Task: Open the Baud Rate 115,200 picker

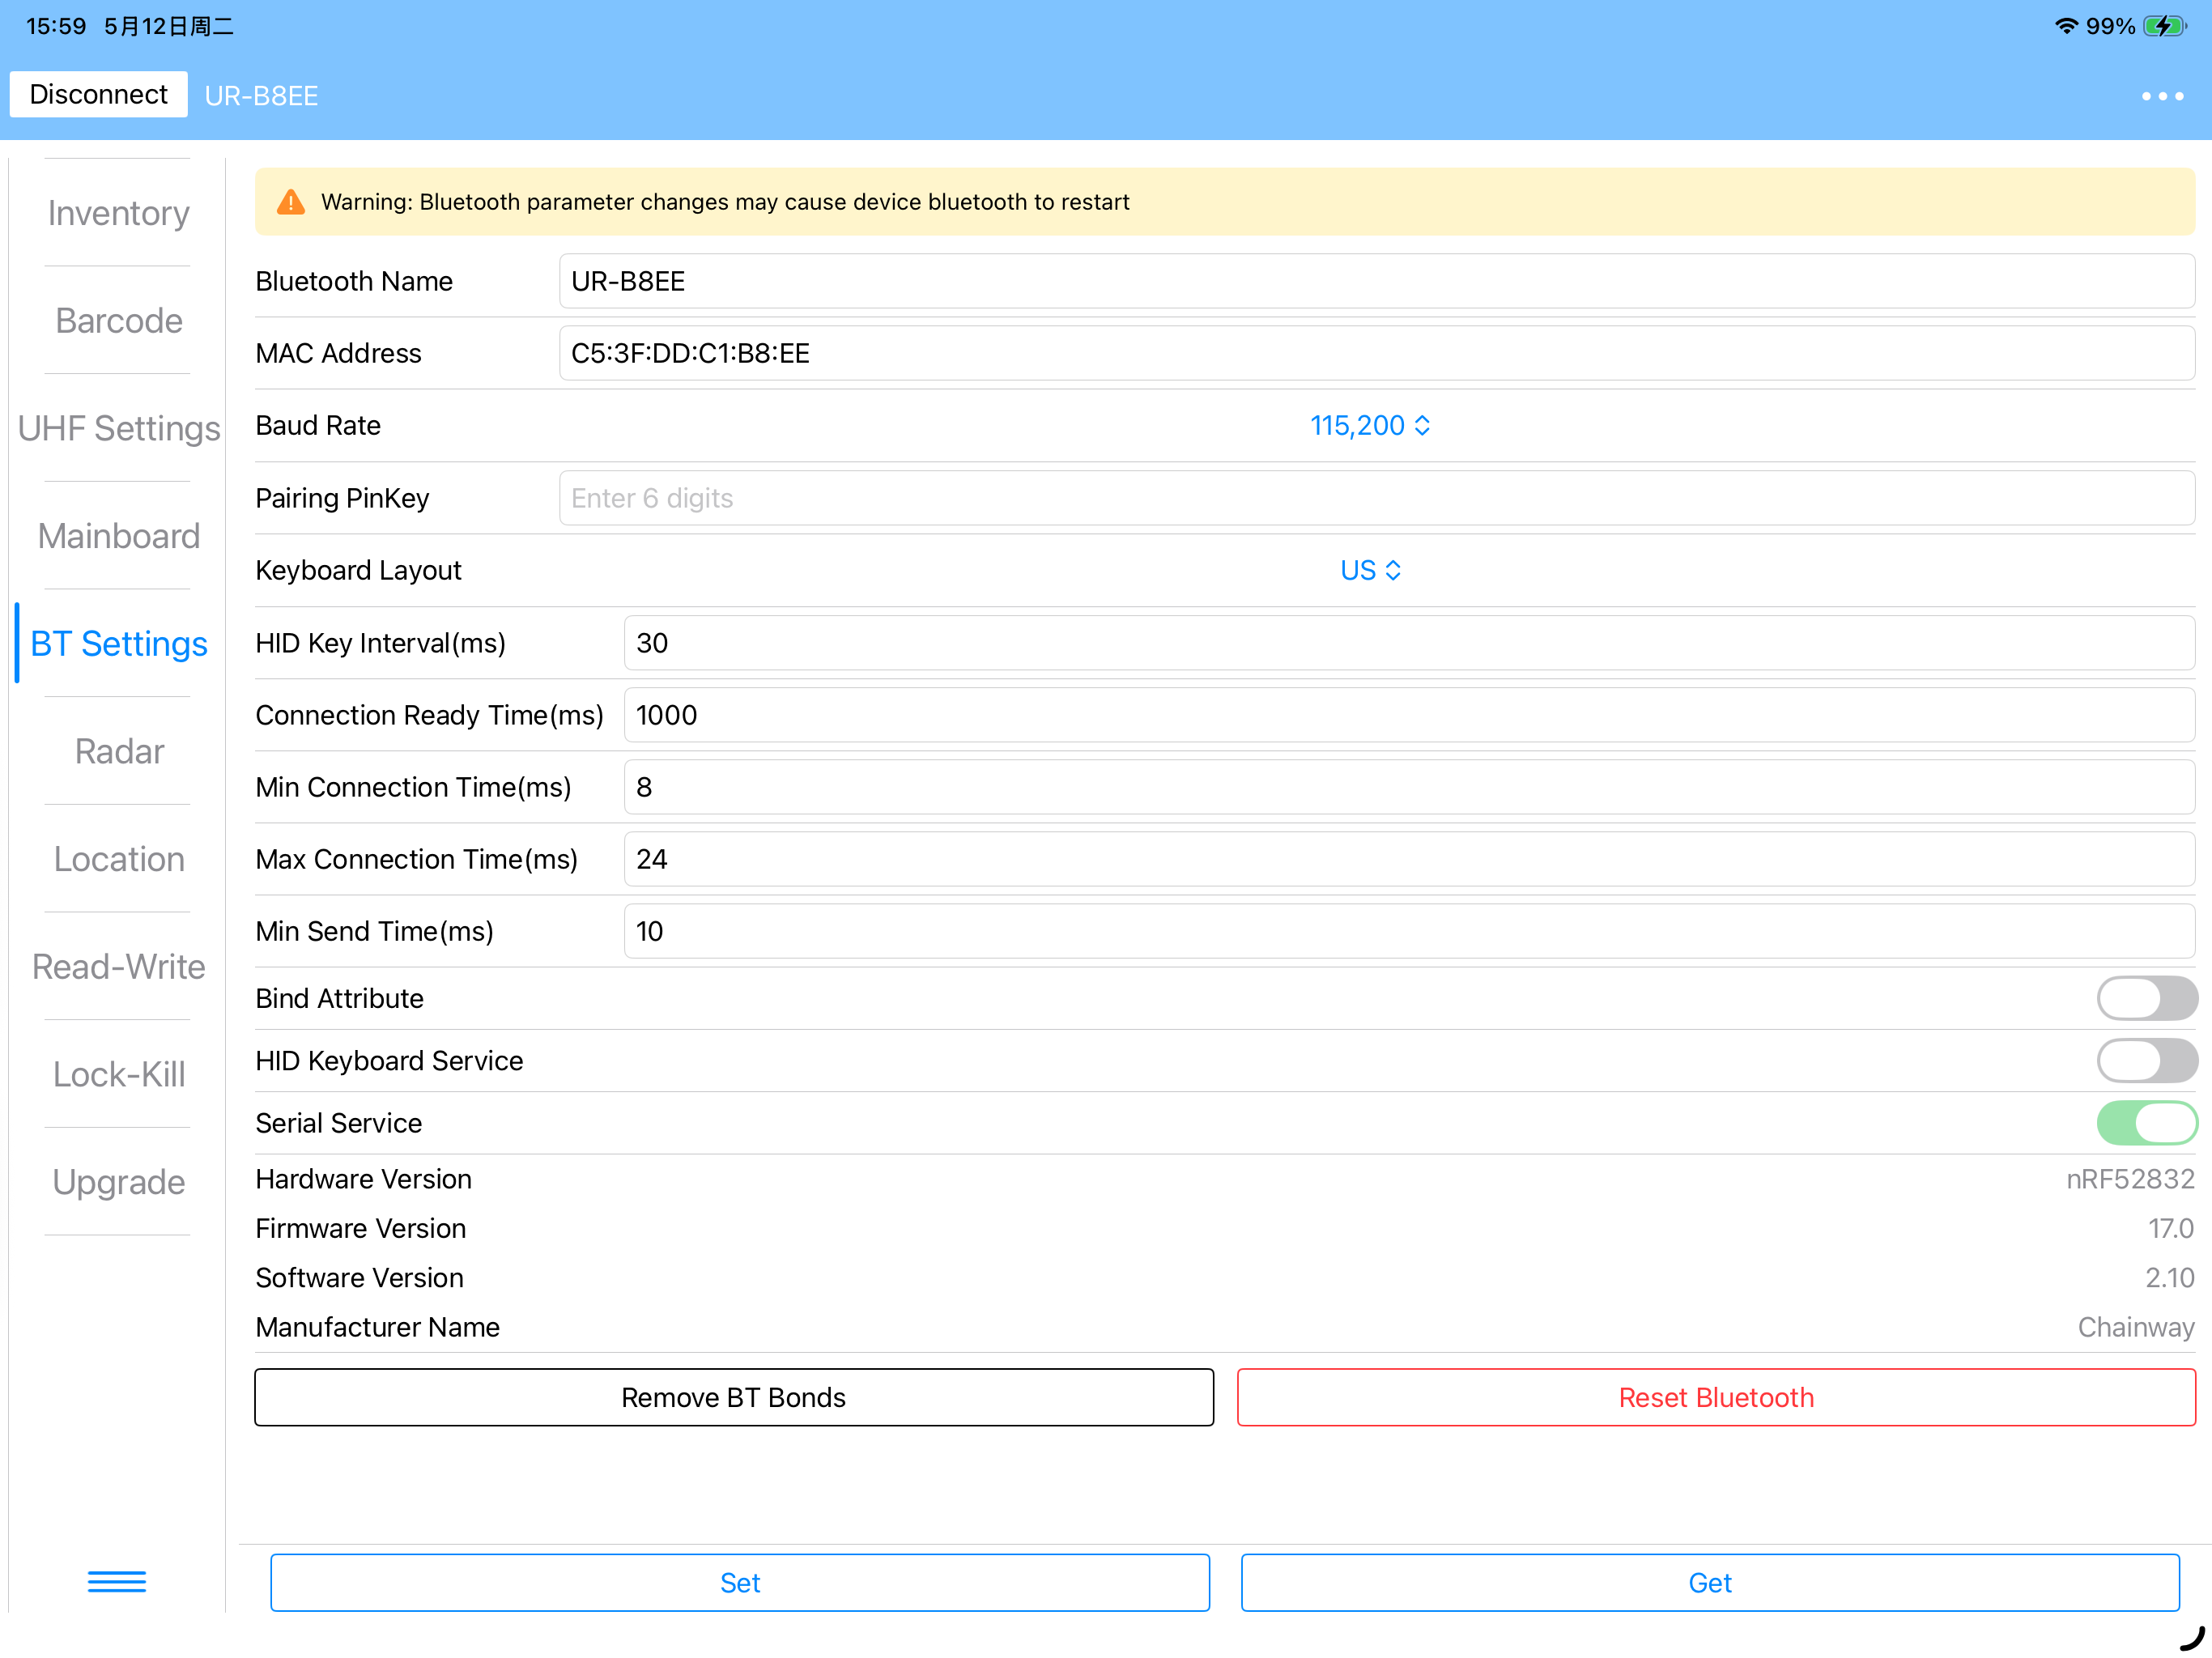Action: (x=1370, y=426)
